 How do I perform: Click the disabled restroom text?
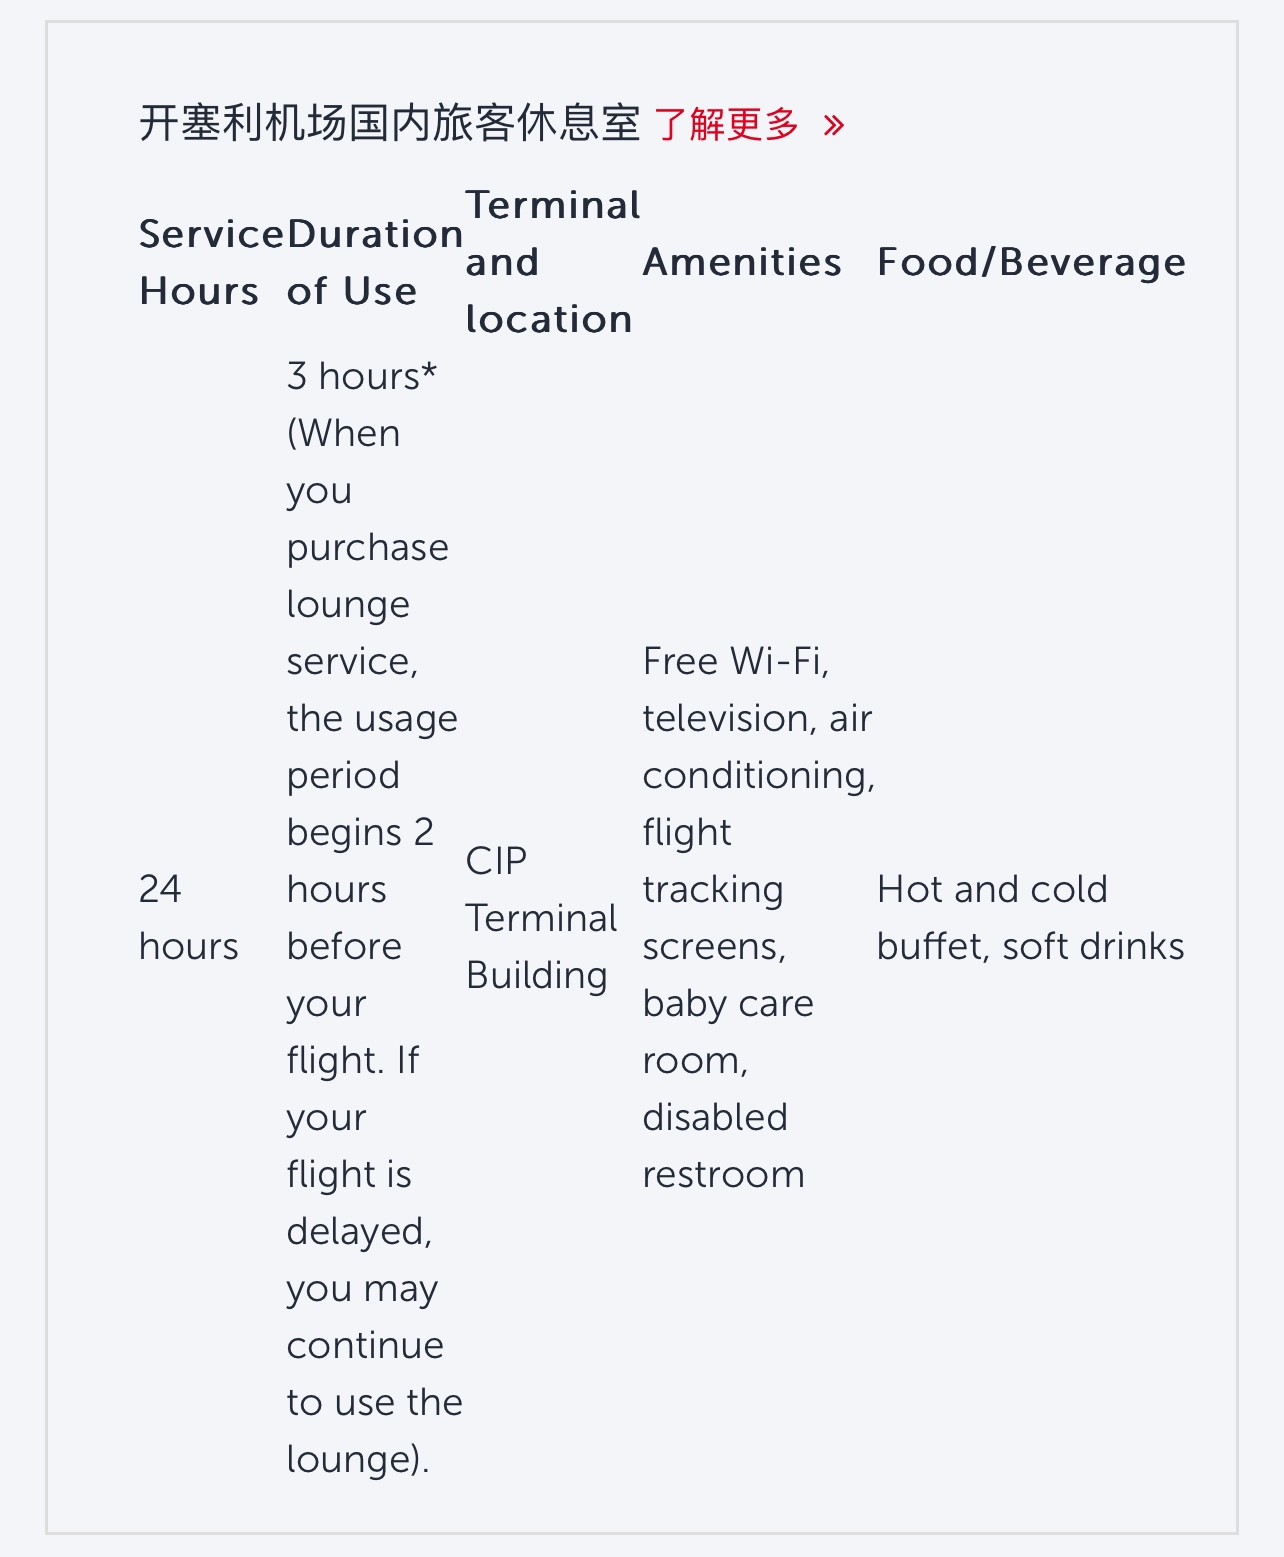coord(723,1145)
